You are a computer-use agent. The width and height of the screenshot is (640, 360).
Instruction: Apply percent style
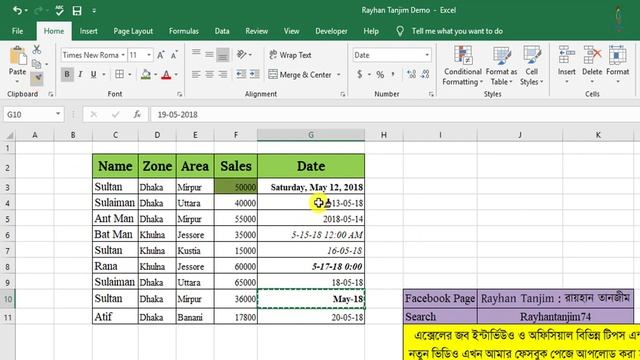[x=380, y=74]
